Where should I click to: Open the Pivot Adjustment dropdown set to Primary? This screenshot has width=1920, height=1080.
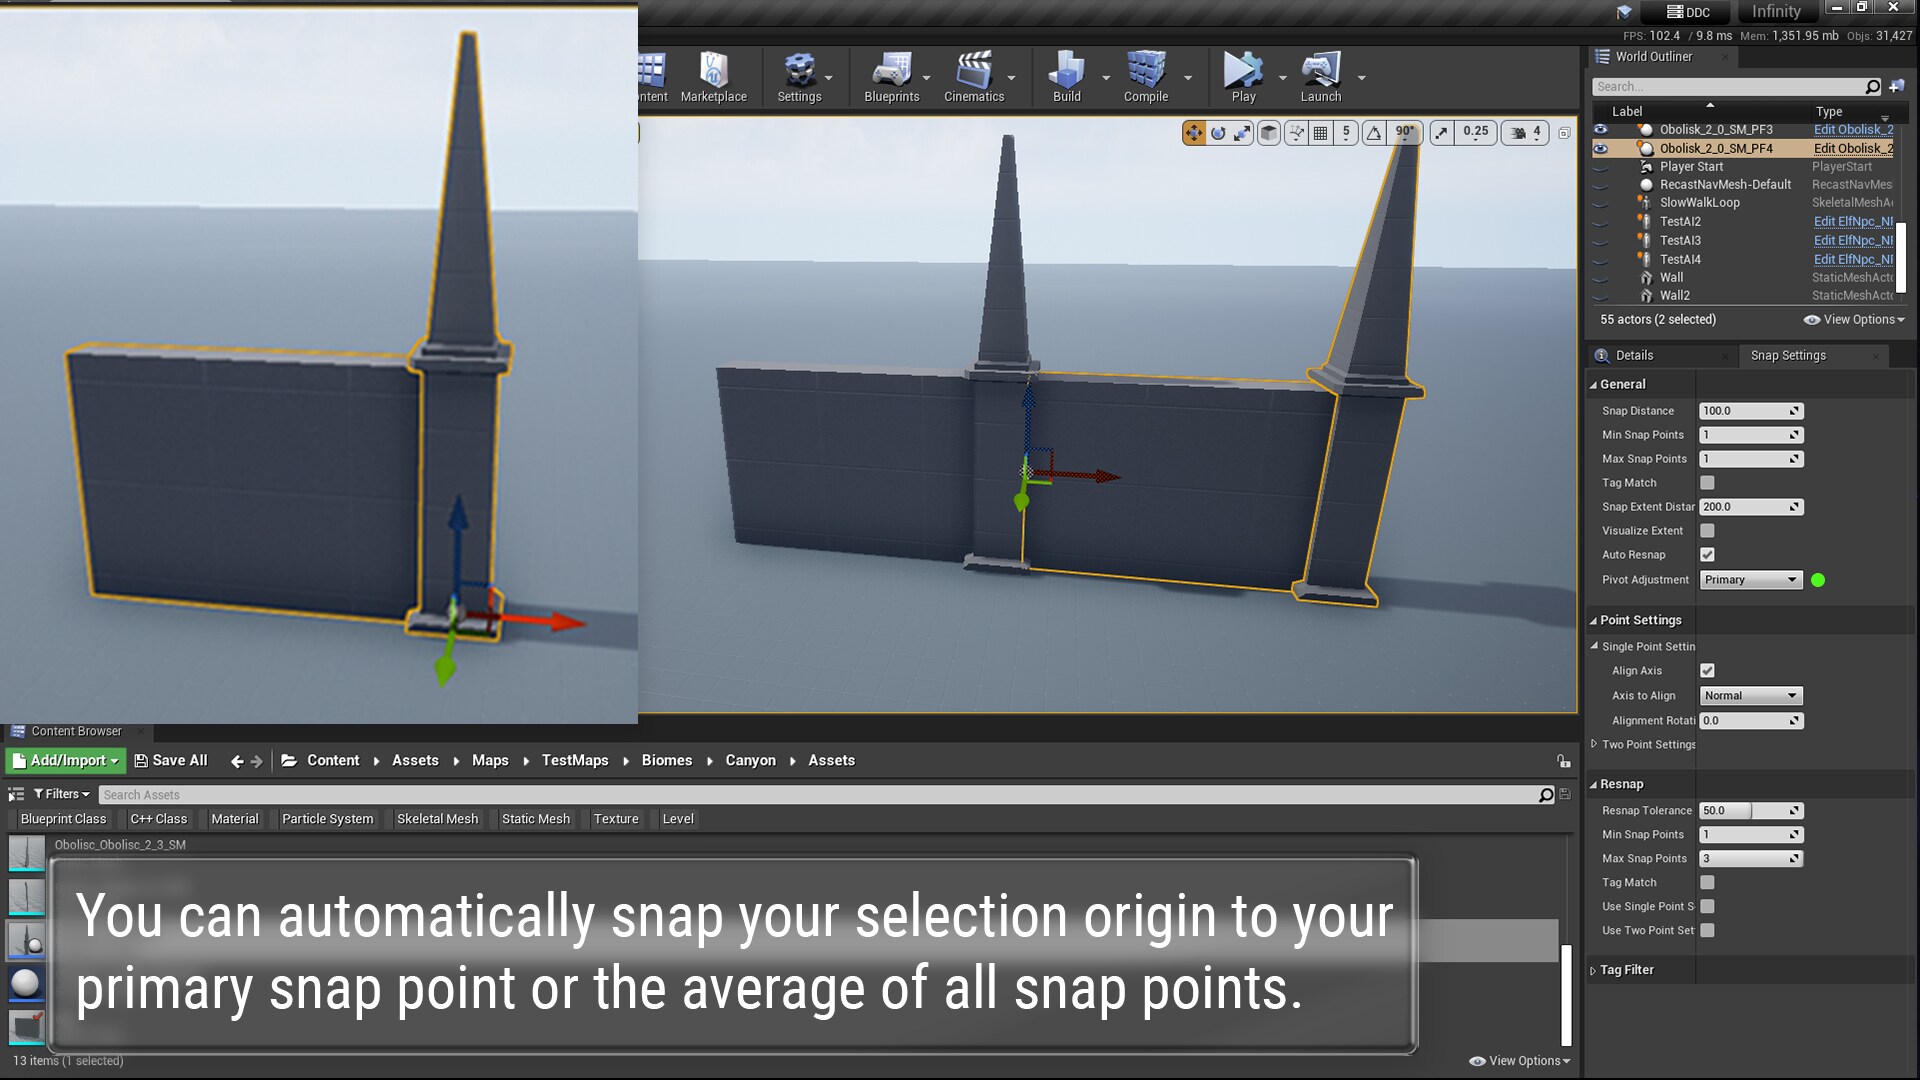(1750, 579)
